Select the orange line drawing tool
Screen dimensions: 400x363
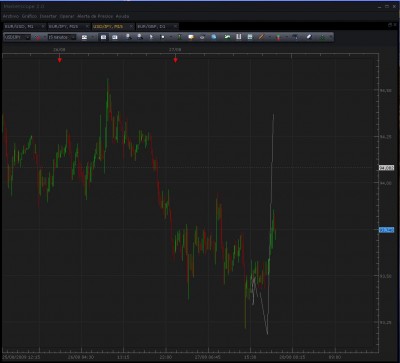tap(261, 37)
